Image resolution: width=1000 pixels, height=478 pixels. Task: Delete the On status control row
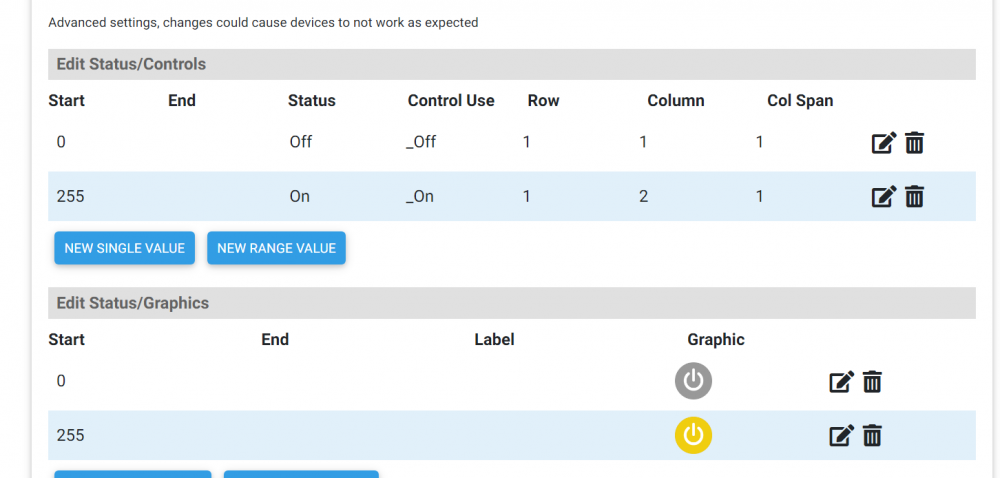[x=914, y=197]
